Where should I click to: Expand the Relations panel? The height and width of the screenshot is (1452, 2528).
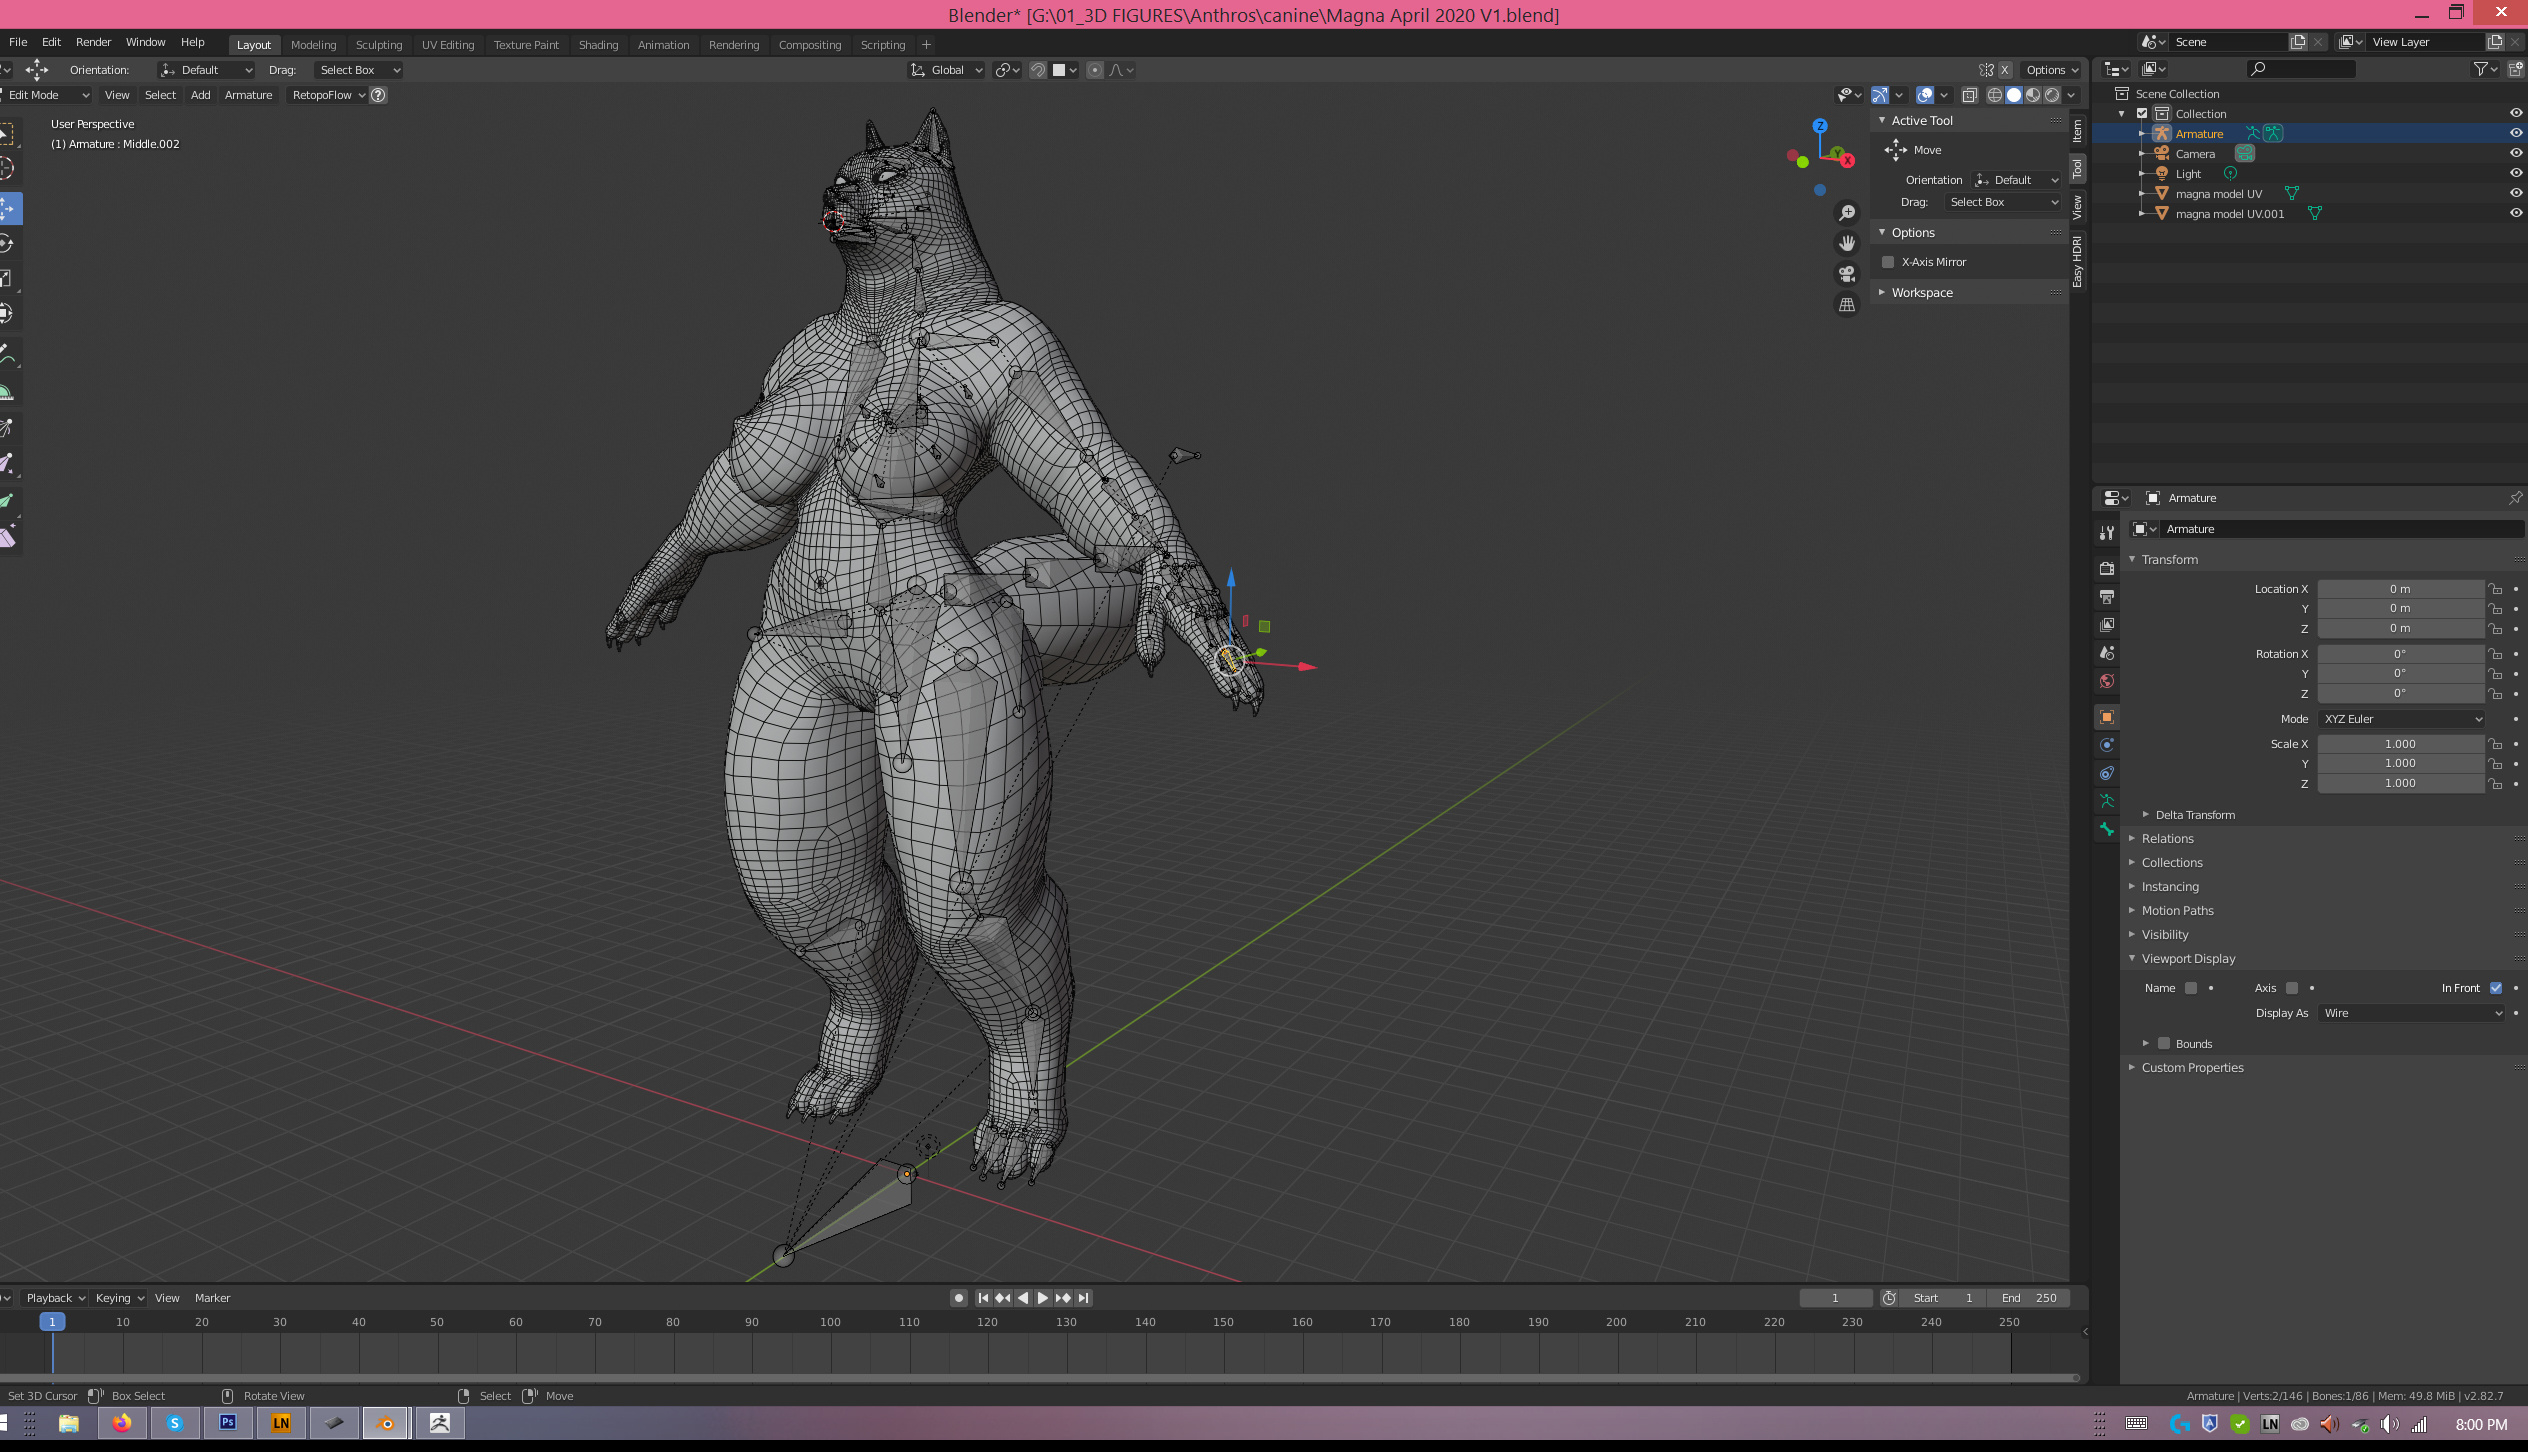pos(2167,839)
